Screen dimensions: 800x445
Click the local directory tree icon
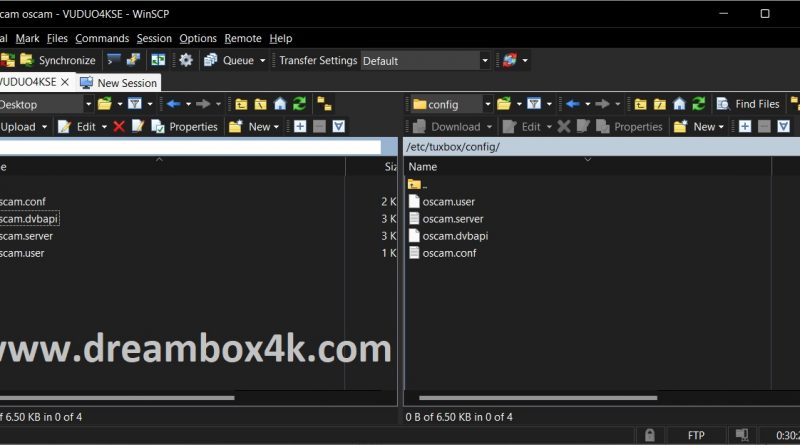pyautogui.click(x=324, y=104)
